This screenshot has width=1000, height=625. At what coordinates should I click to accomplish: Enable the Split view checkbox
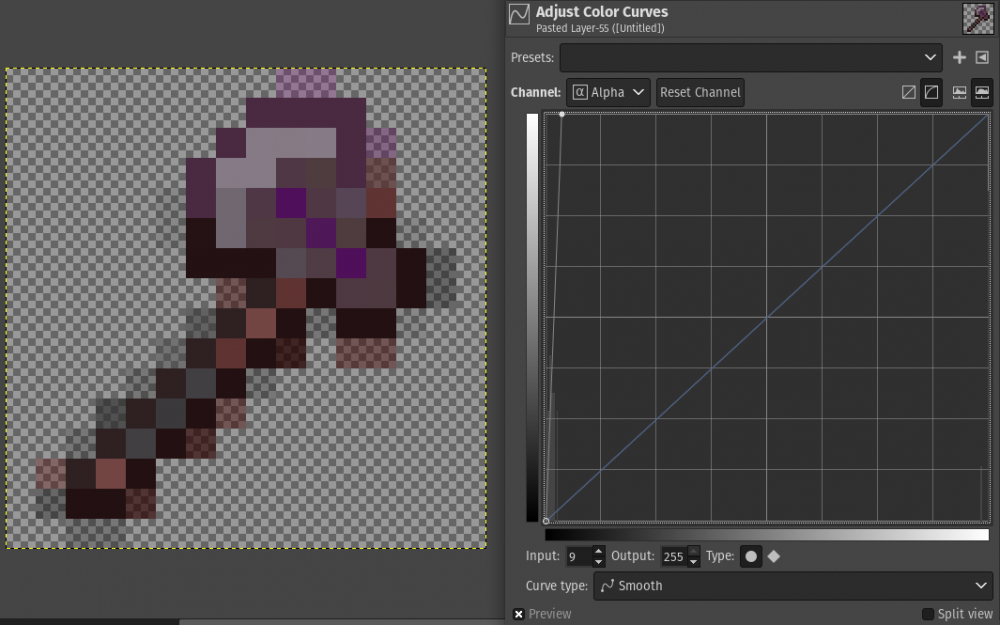928,614
